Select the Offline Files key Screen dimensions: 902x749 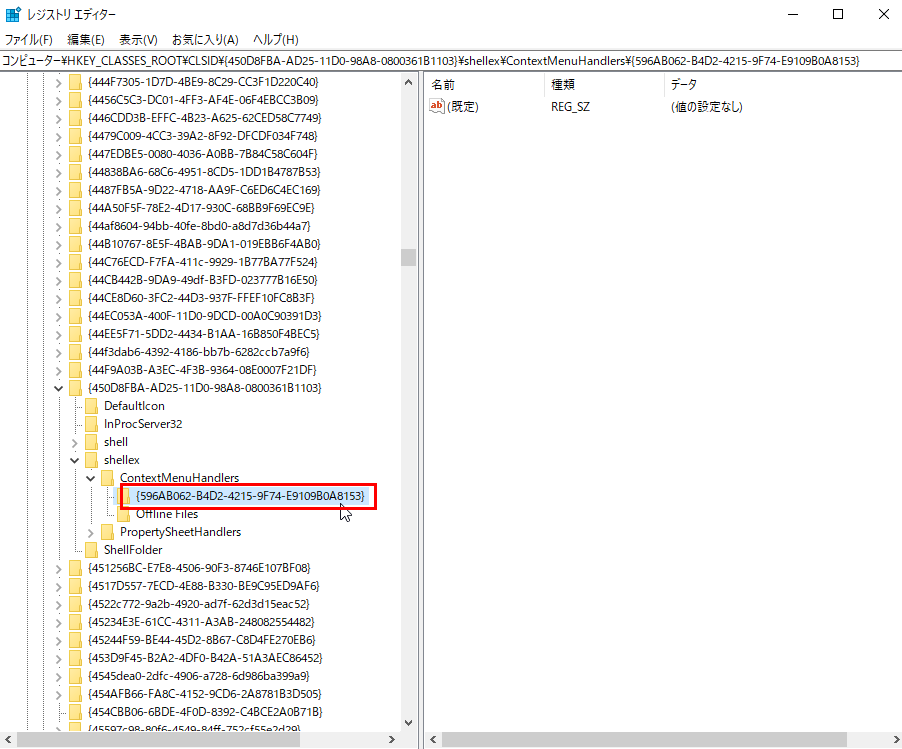point(167,514)
